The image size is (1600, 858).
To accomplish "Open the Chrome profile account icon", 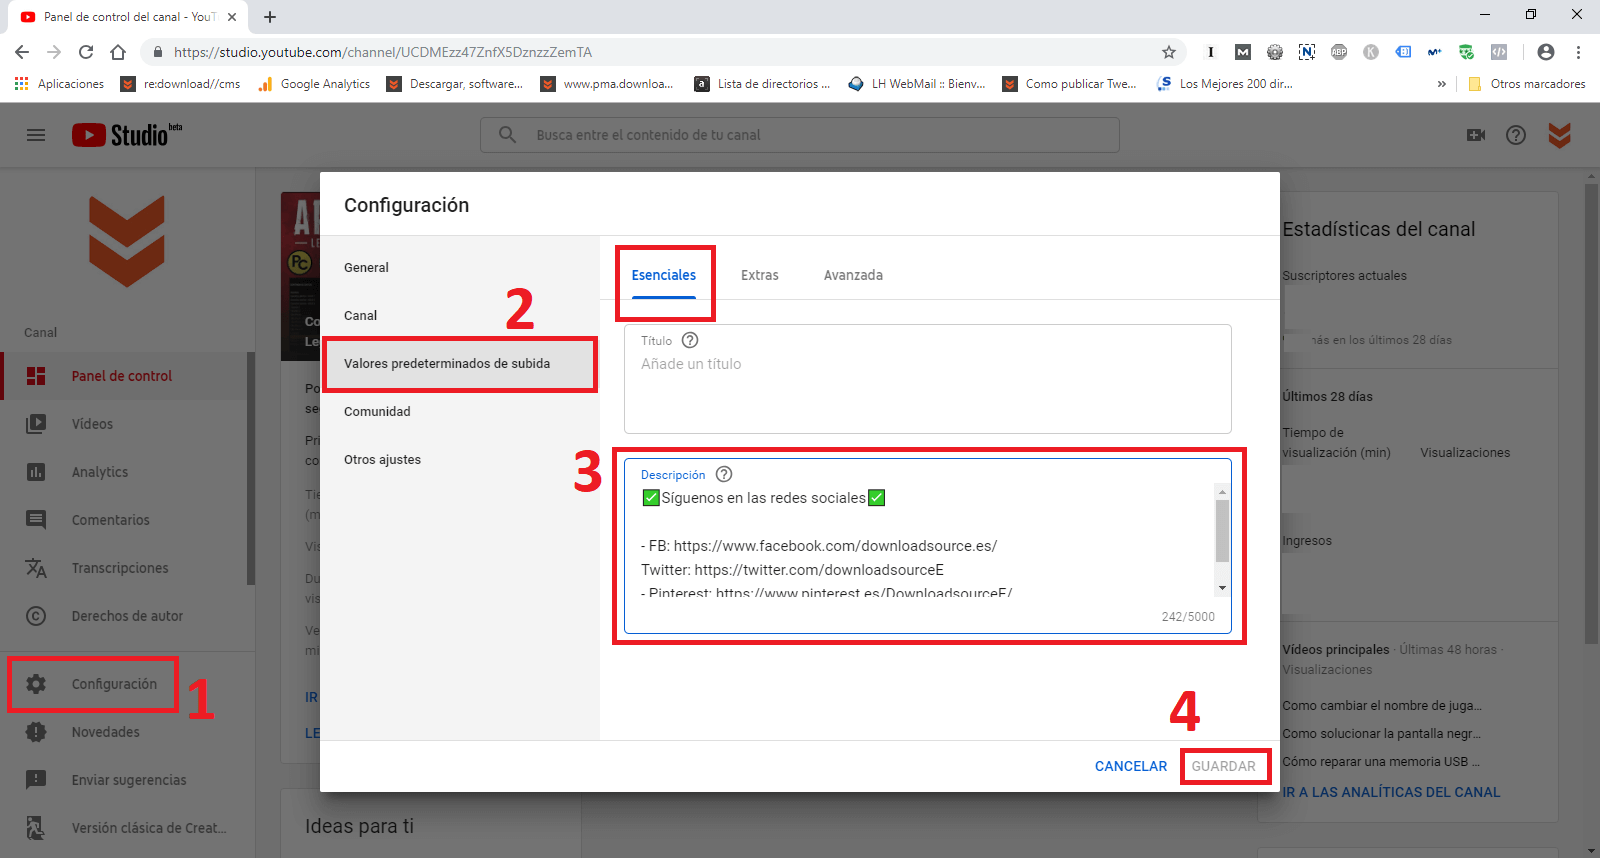I will [1546, 52].
